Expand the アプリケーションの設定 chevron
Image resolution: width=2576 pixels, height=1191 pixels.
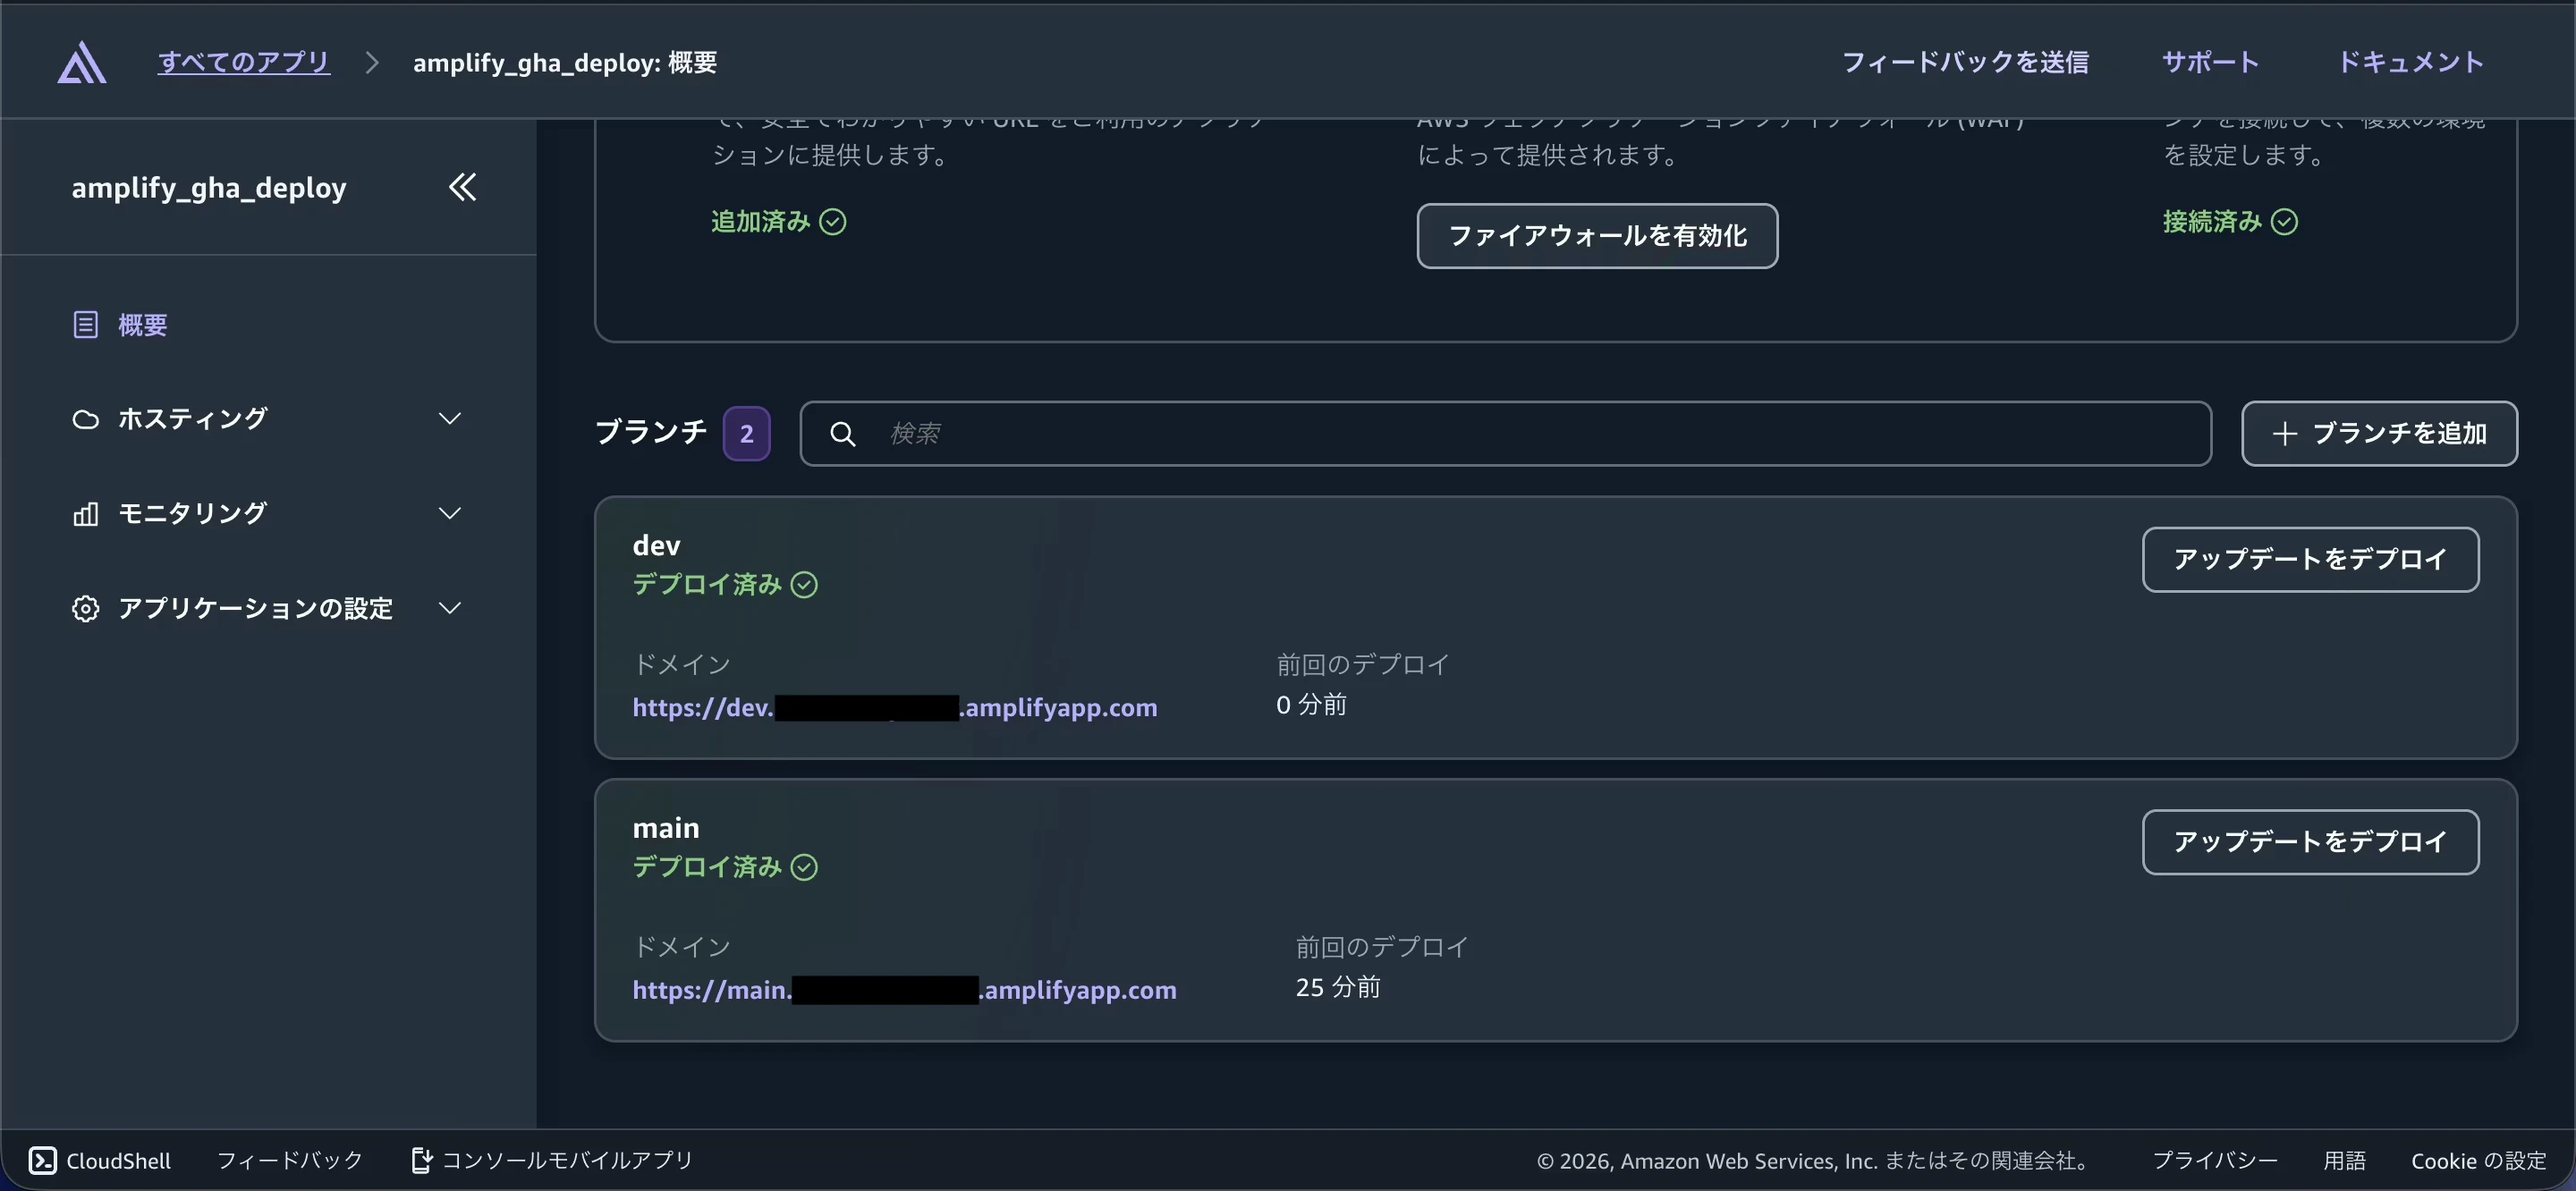coord(450,608)
